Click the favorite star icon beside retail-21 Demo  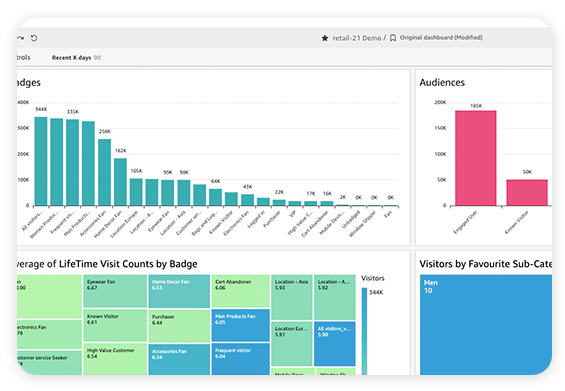[325, 38]
